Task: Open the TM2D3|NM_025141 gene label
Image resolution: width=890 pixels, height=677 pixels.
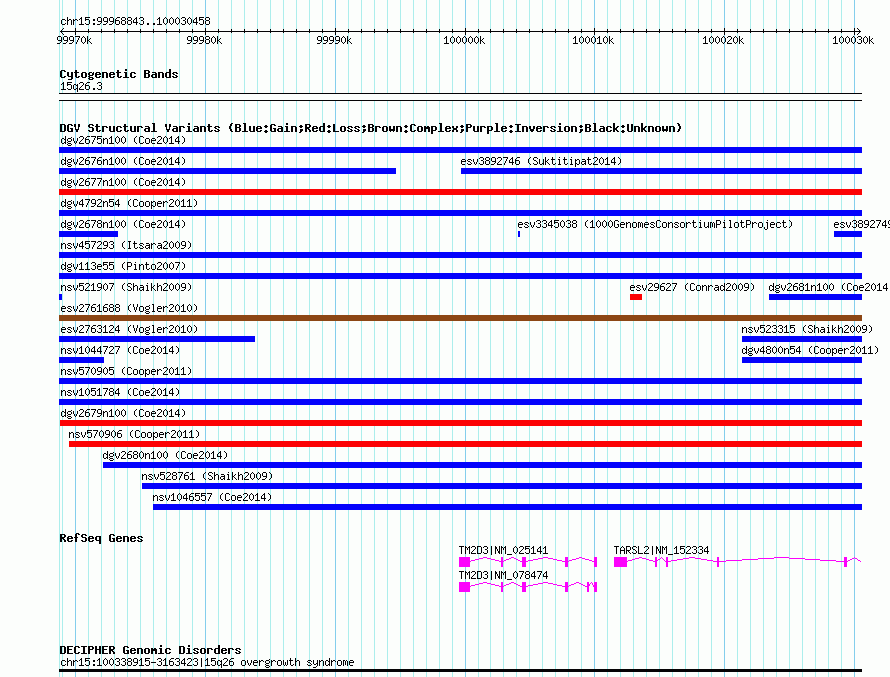Action: [503, 550]
